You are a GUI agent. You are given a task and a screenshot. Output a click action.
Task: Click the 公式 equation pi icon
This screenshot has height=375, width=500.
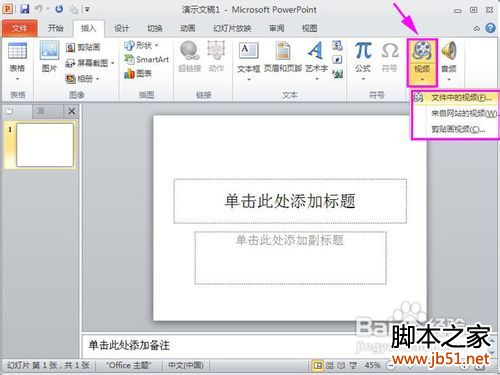point(363,51)
